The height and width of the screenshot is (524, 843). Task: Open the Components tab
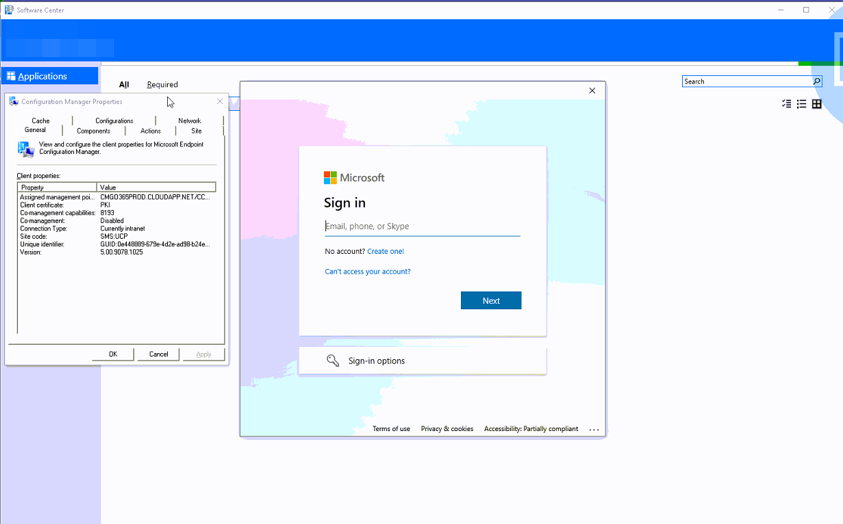pyautogui.click(x=93, y=131)
